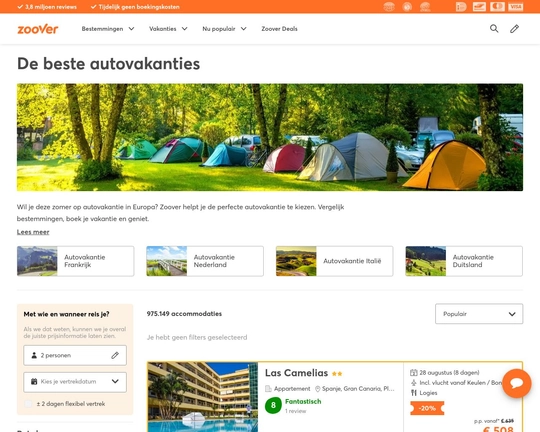Click the write review pencil icon
Image resolution: width=540 pixels, height=432 pixels.
click(x=514, y=29)
